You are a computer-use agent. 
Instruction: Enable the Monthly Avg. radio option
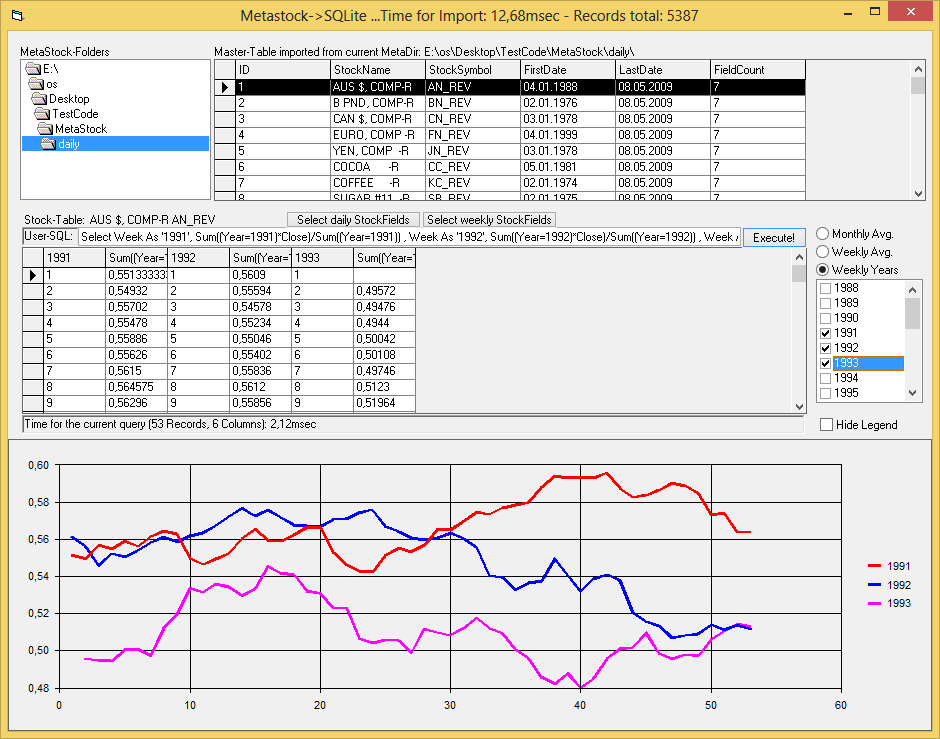click(x=824, y=234)
